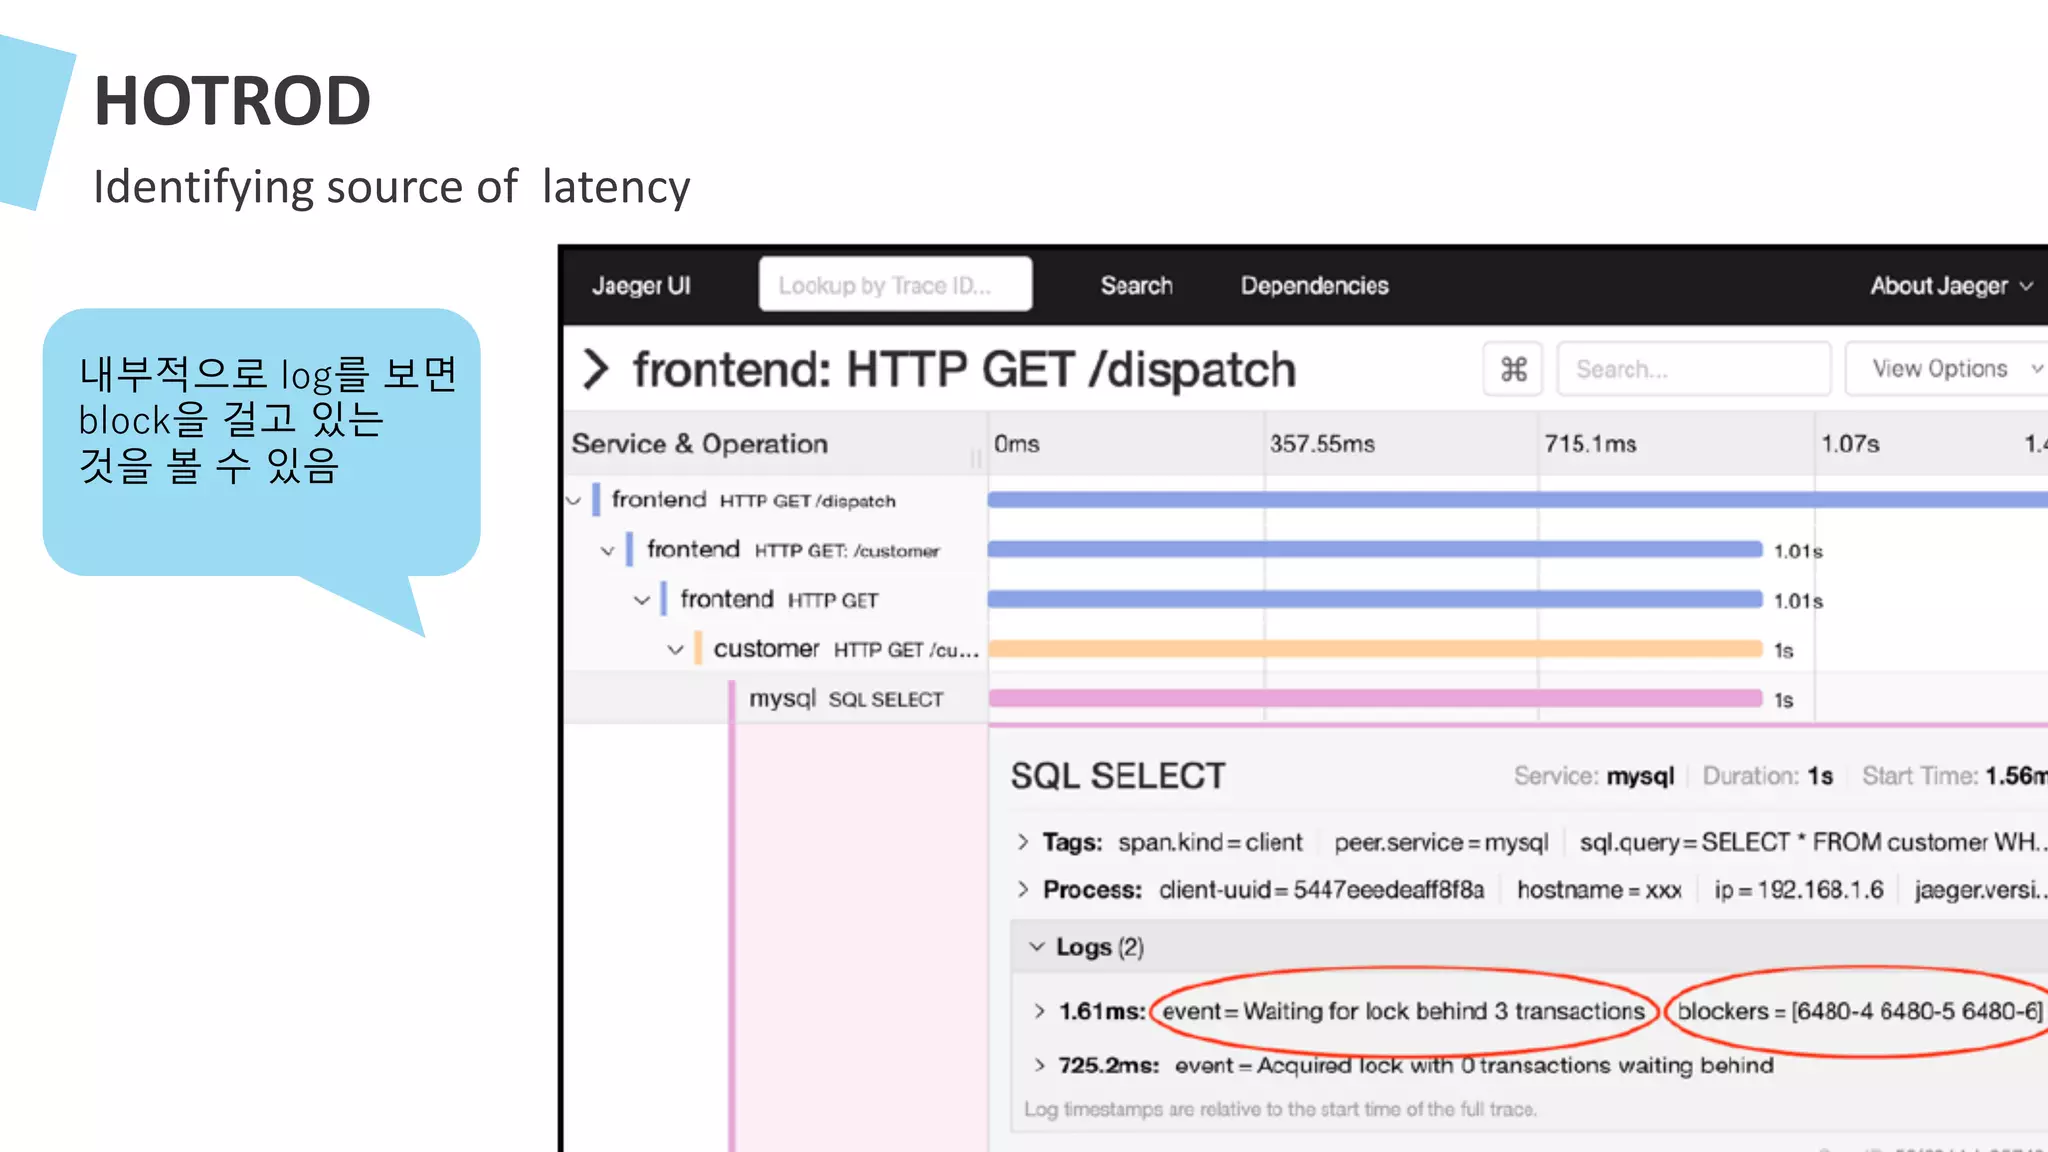The image size is (2048, 1152).
Task: Click the SQL SELECT detail heading
Action: point(1117,776)
